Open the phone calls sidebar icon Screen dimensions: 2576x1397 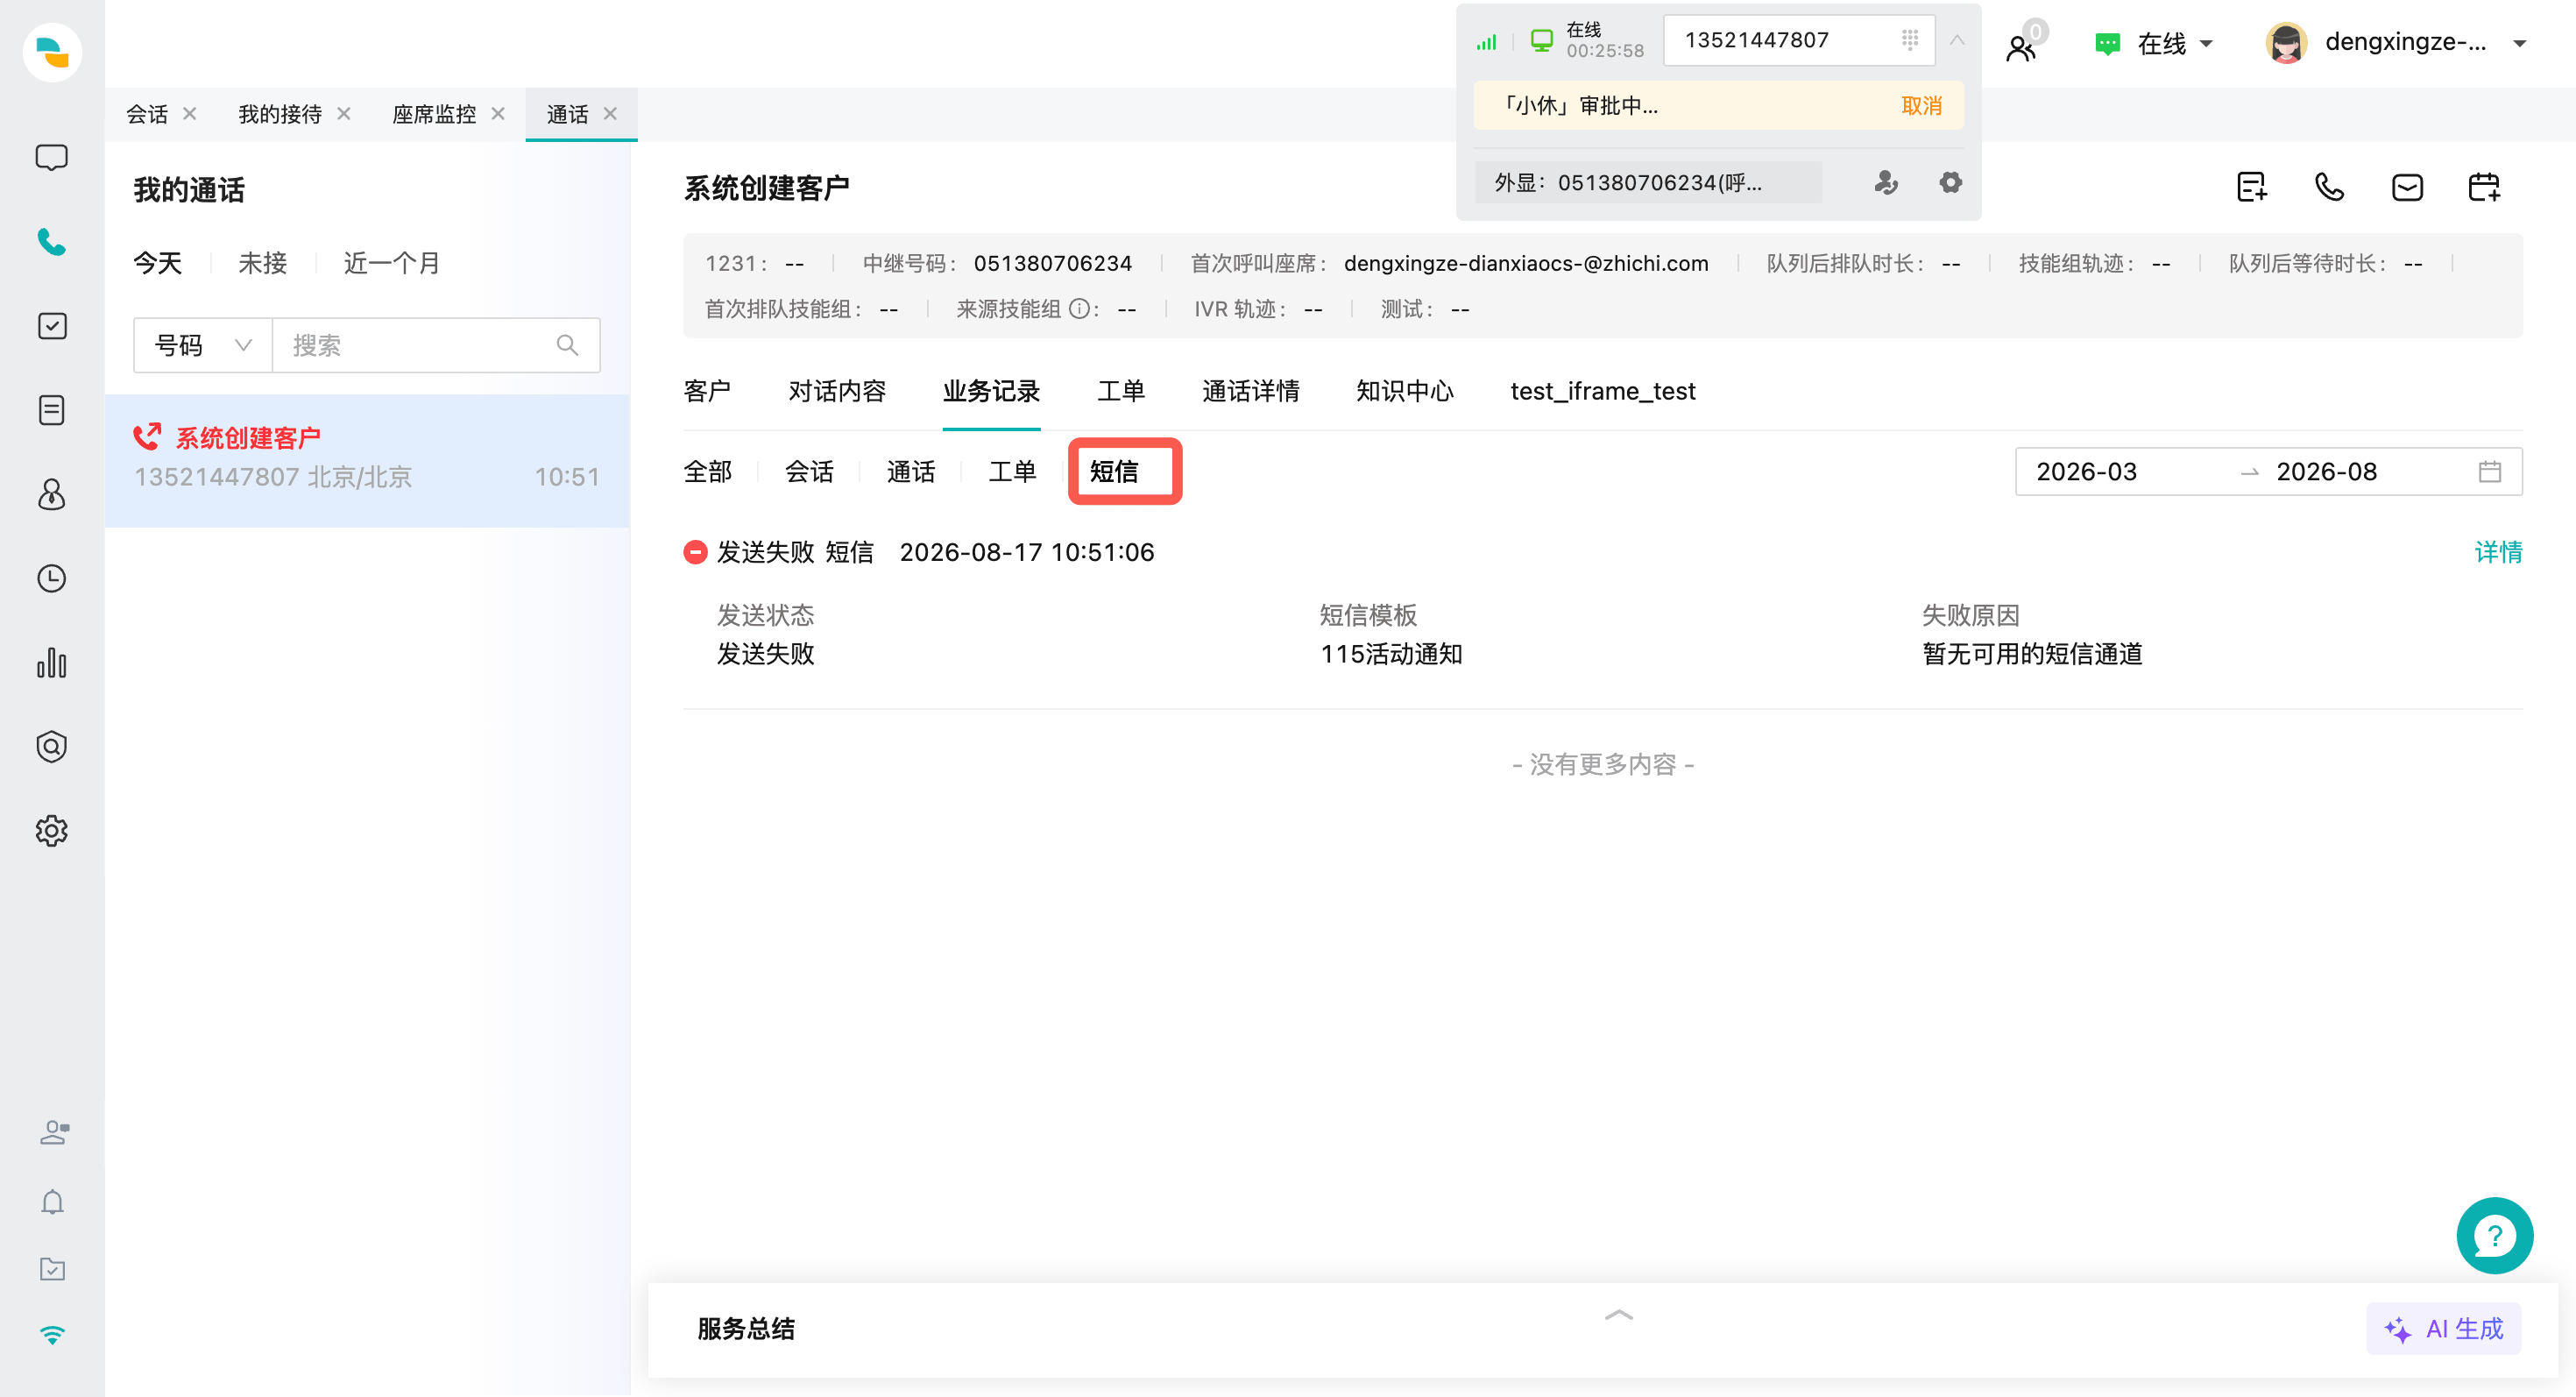point(51,242)
